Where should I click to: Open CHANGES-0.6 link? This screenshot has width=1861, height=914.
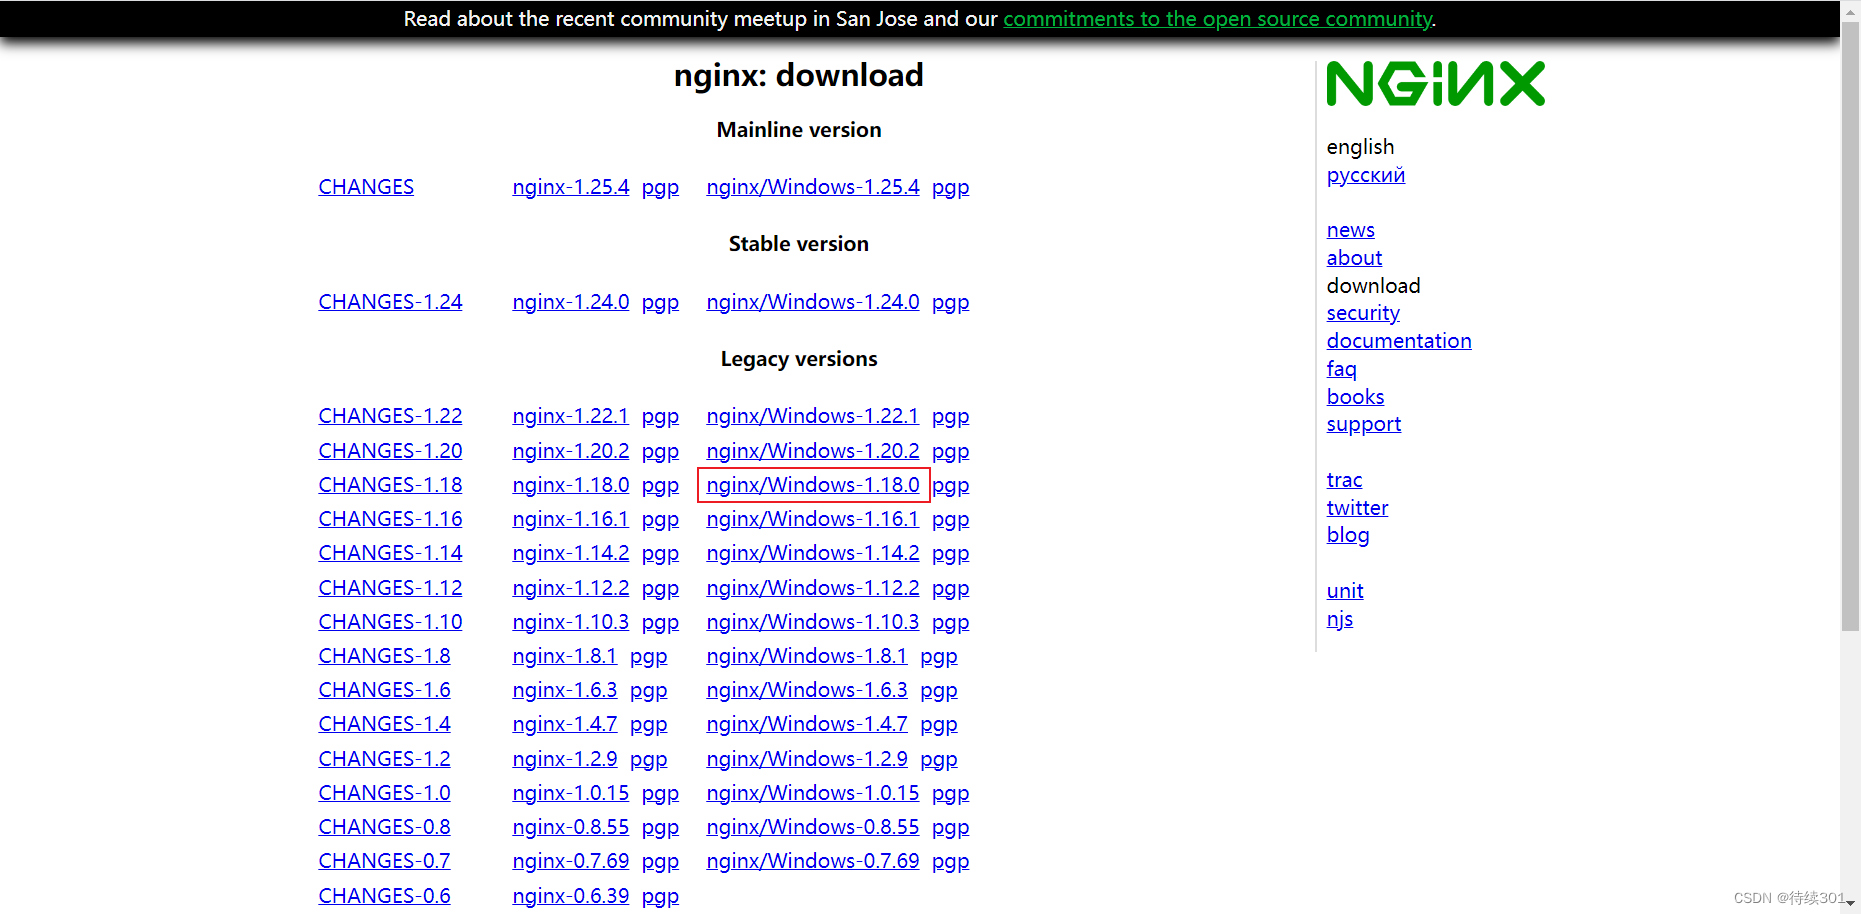384,896
